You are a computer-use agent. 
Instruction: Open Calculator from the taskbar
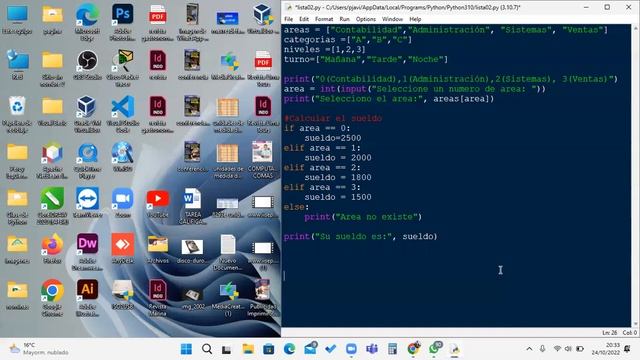pos(393,349)
